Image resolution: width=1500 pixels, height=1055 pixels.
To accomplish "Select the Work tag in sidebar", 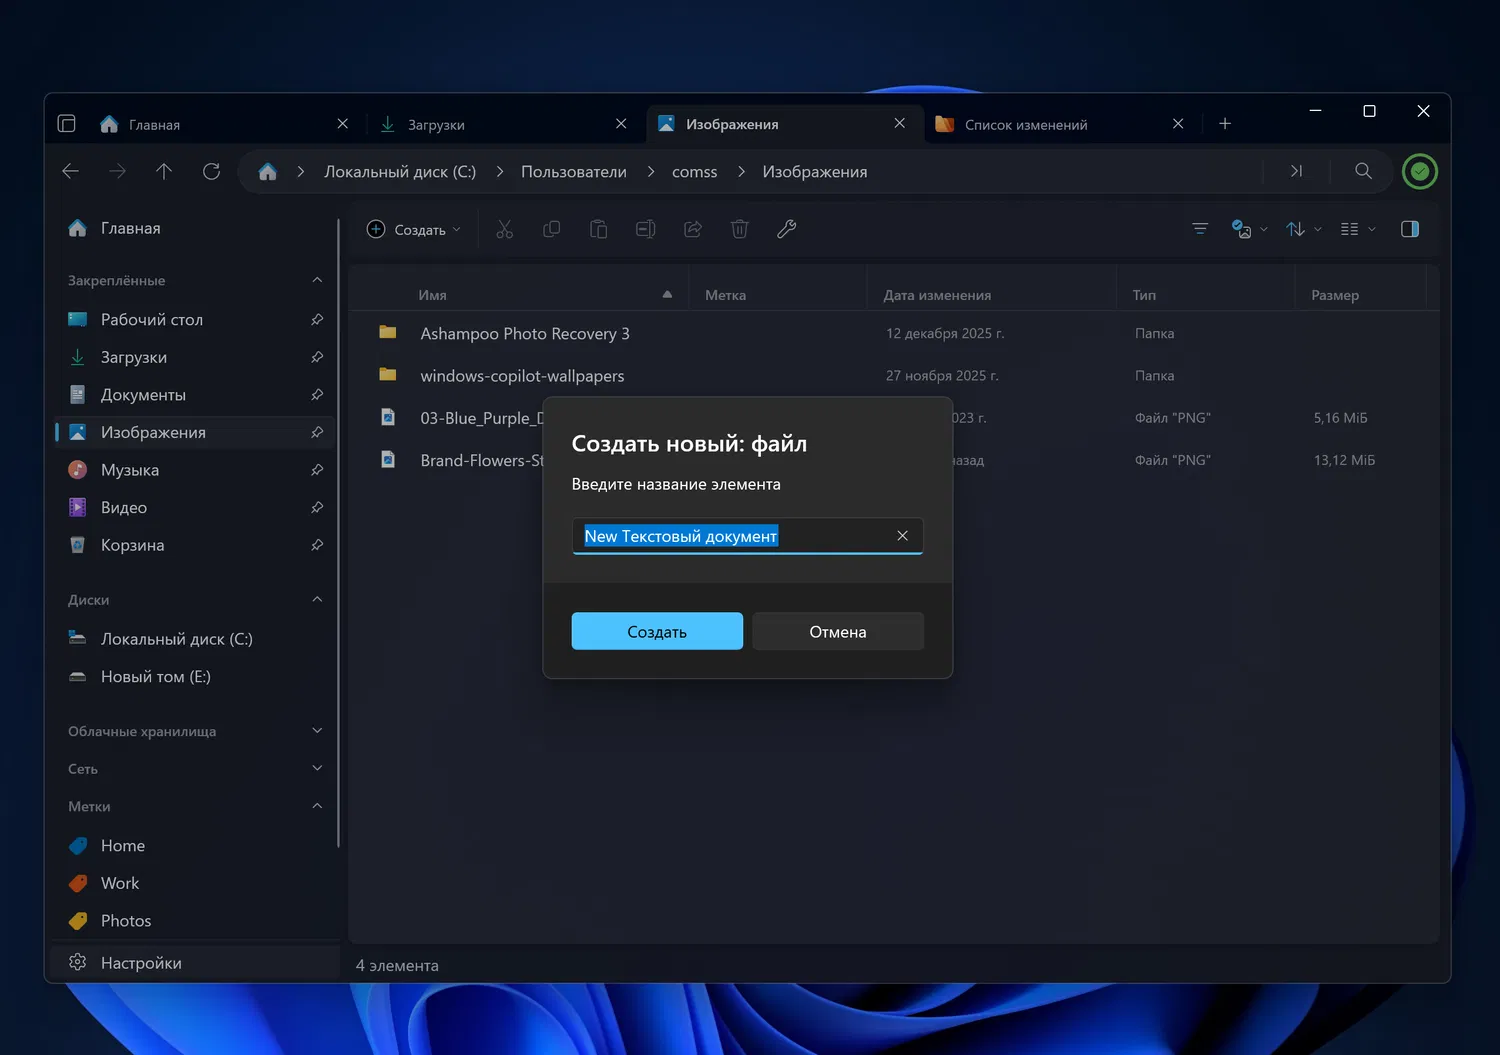I will (x=195, y=883).
